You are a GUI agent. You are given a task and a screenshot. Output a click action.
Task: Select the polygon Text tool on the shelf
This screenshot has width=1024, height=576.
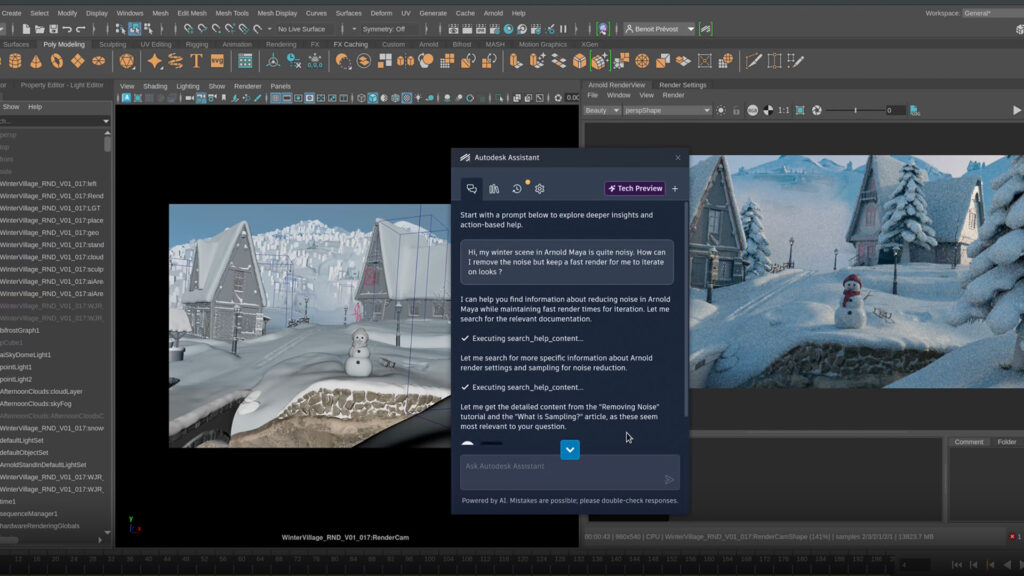tap(195, 62)
